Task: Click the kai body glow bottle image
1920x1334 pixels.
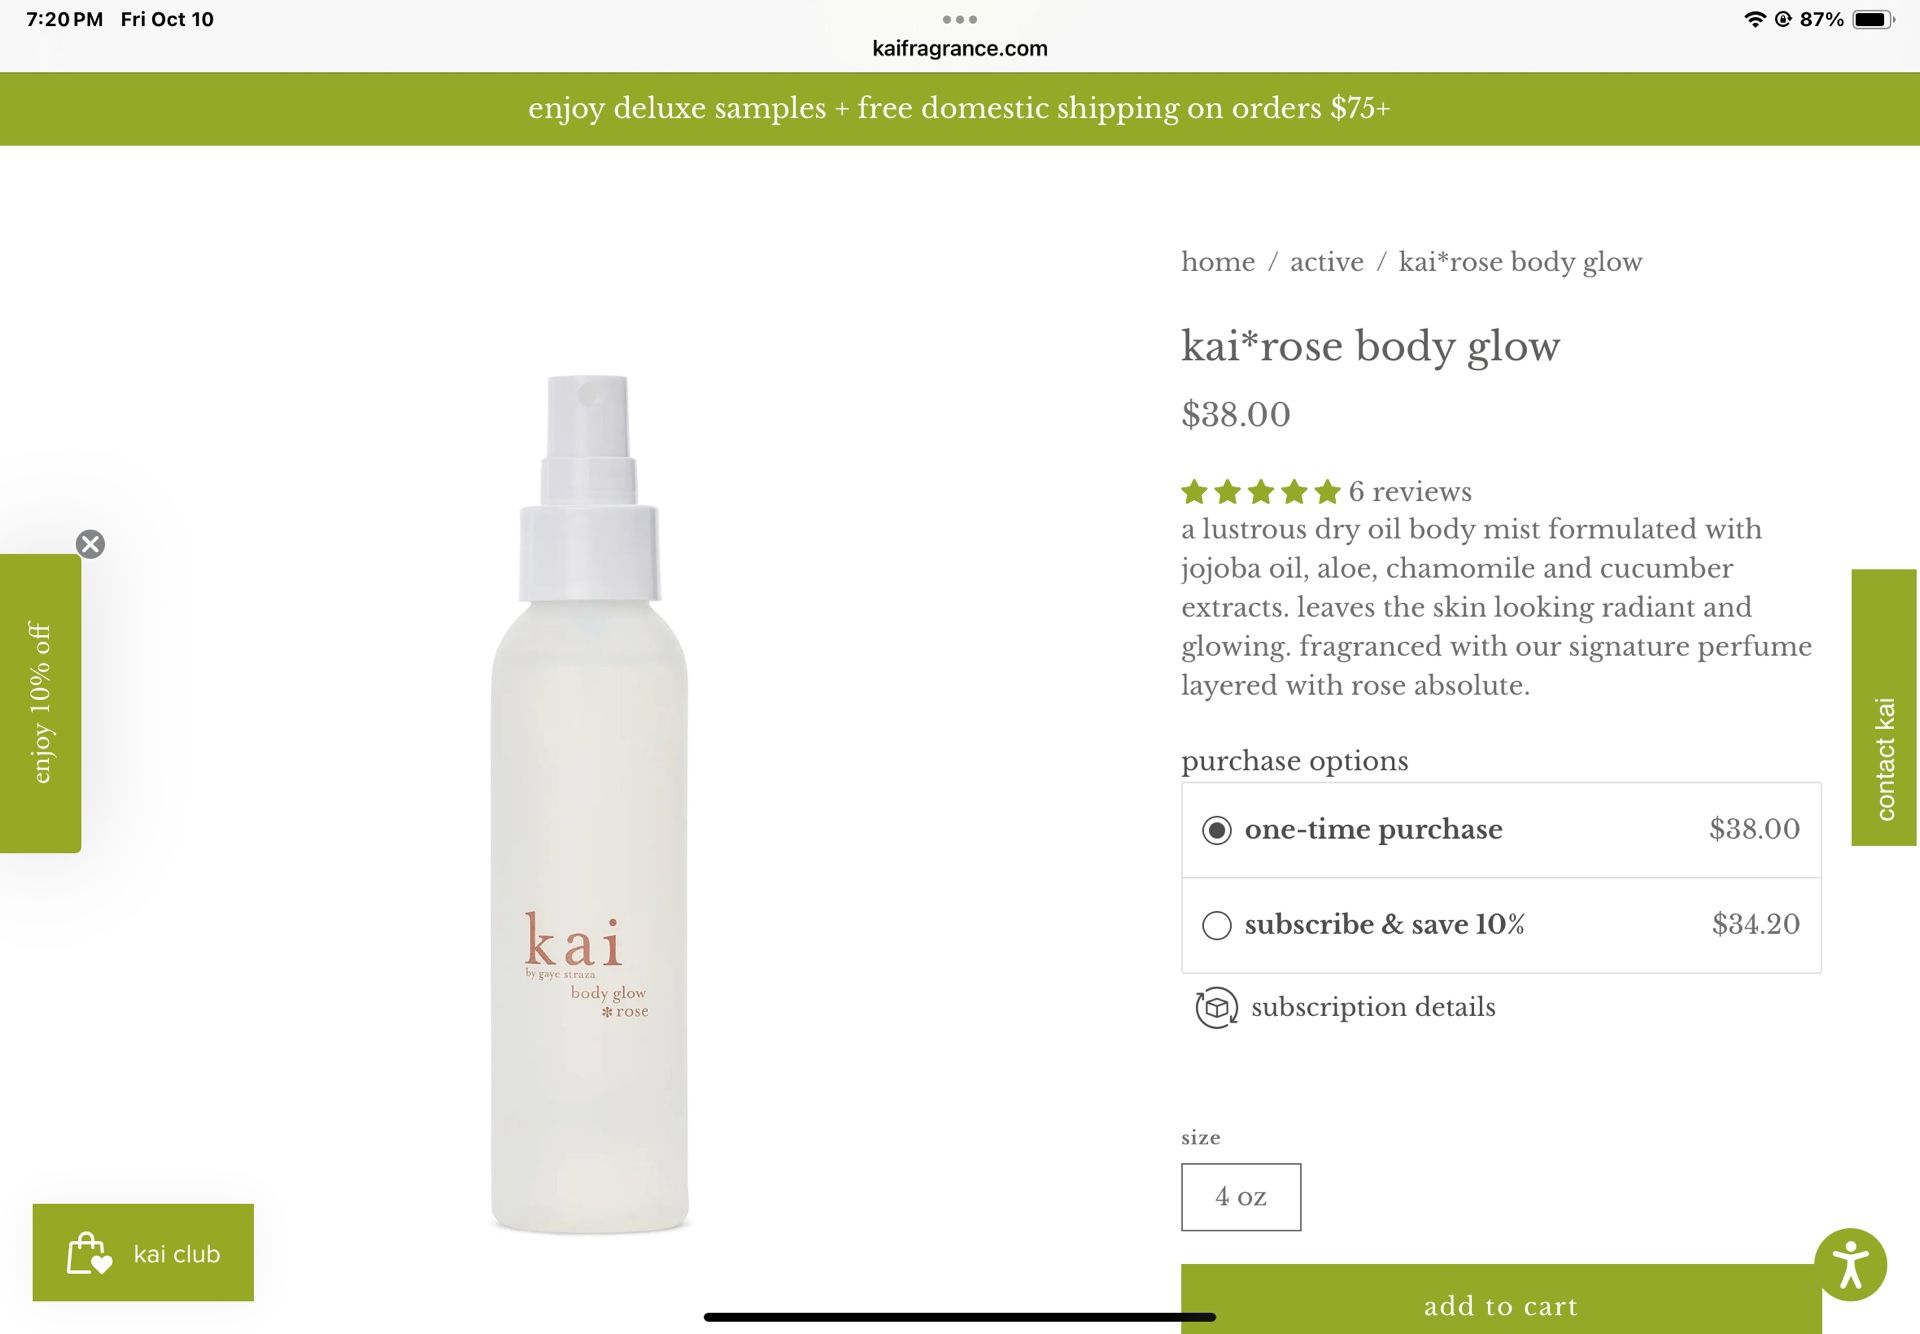Action: (x=589, y=804)
